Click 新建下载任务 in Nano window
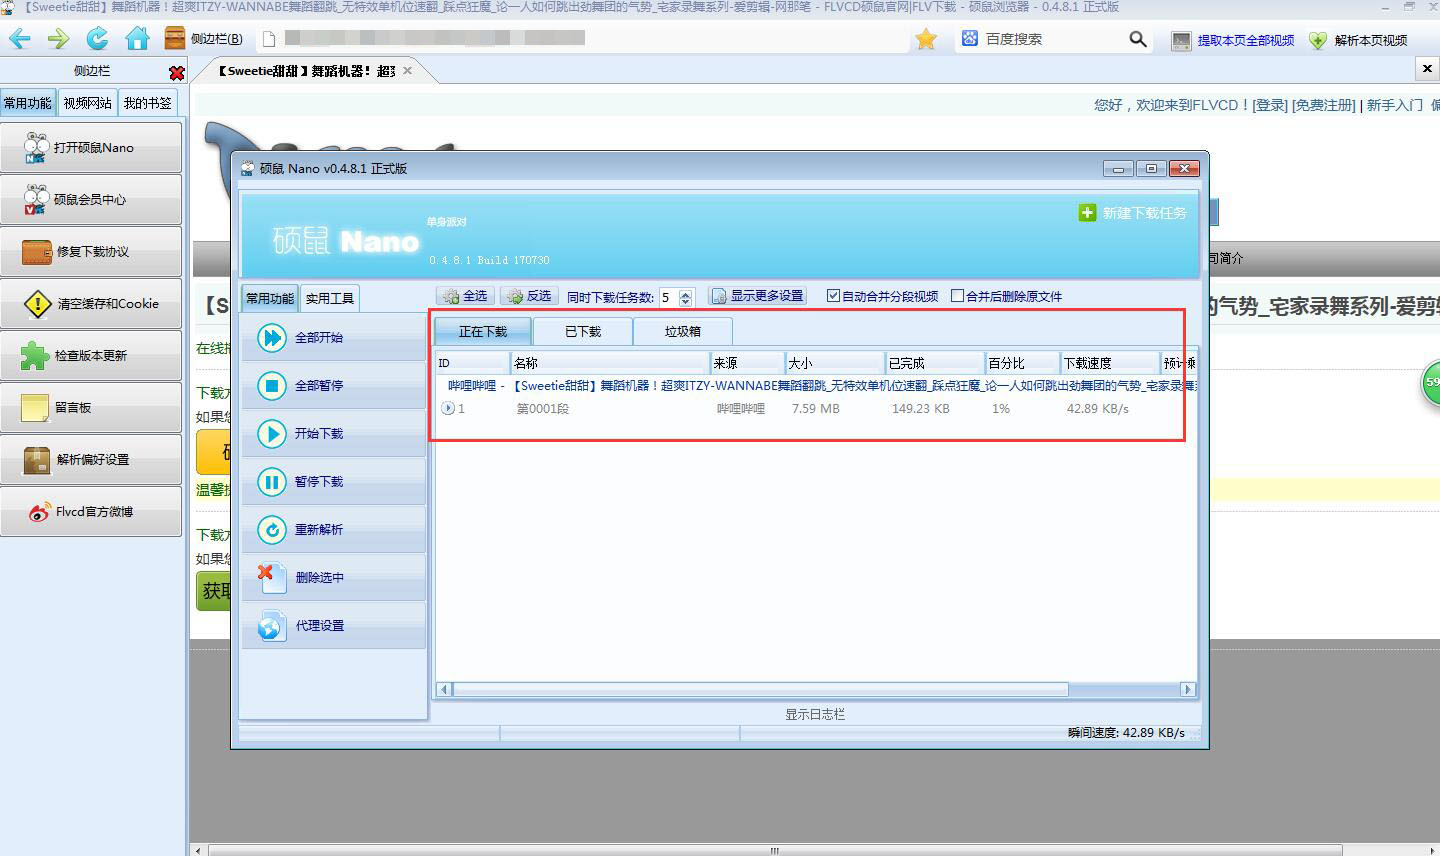Image resolution: width=1440 pixels, height=856 pixels. (1133, 213)
